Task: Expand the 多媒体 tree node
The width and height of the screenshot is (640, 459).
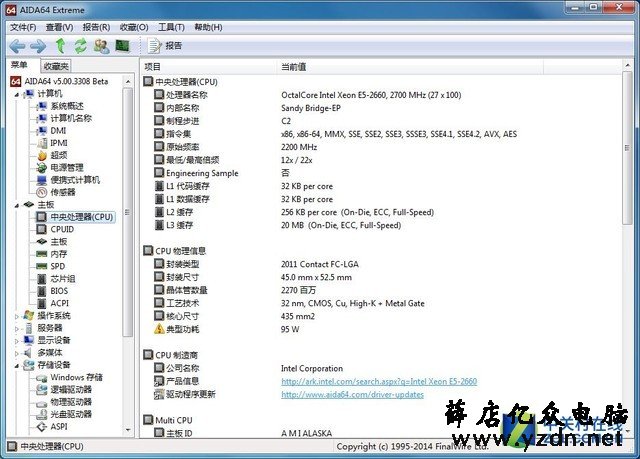Action: tap(17, 353)
